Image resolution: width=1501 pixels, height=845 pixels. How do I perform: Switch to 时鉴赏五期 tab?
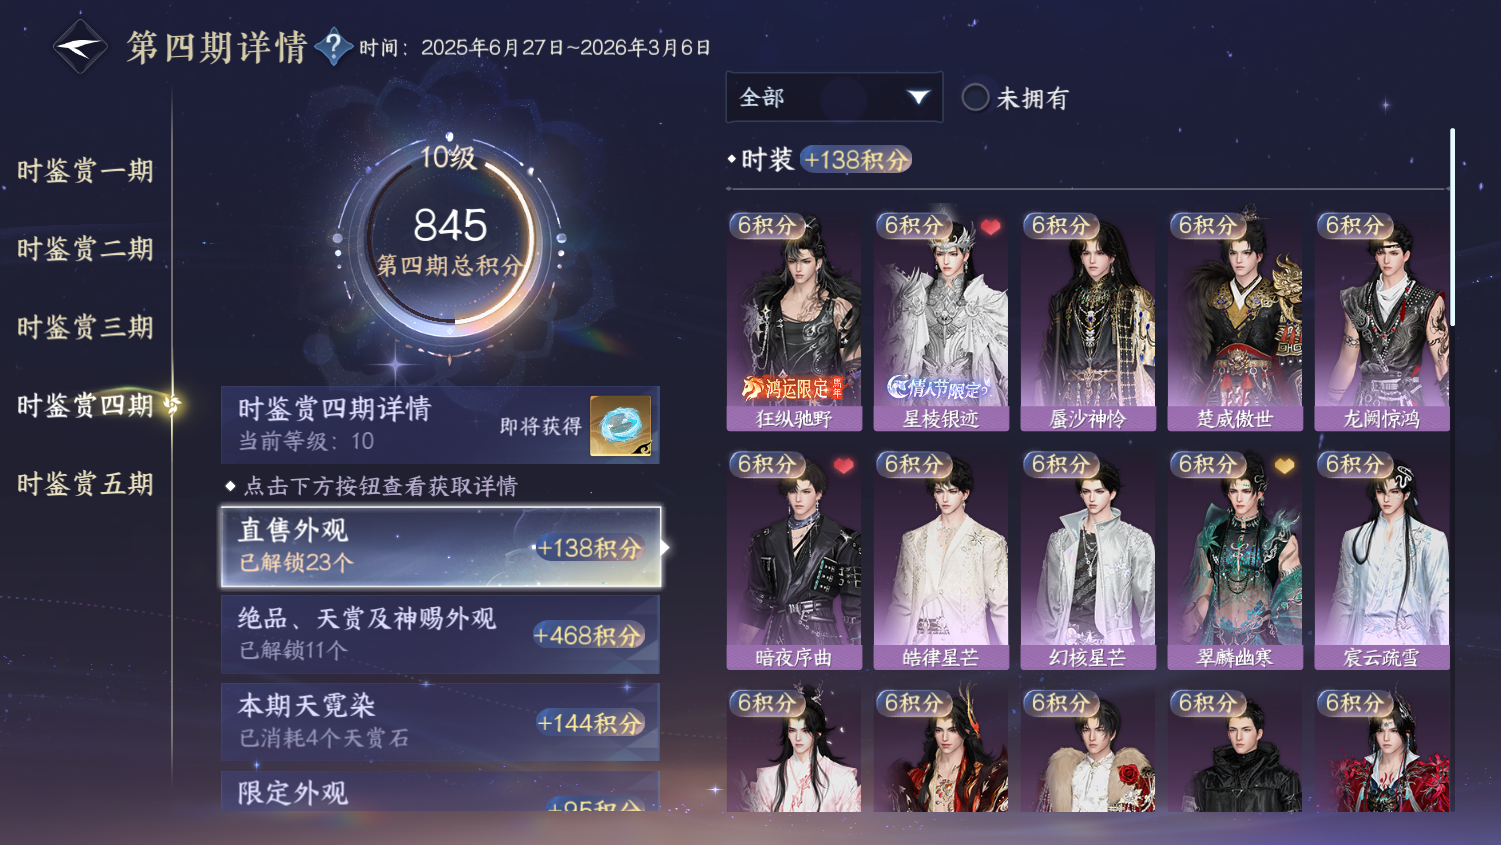click(x=85, y=484)
